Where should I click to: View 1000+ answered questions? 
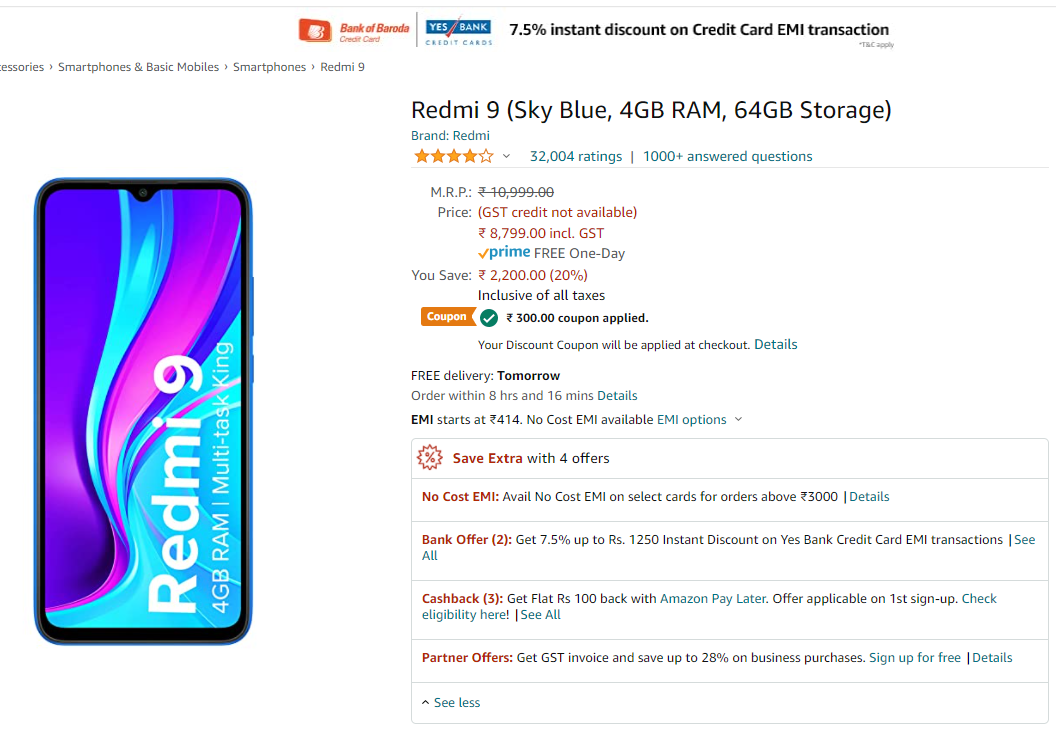click(x=727, y=156)
